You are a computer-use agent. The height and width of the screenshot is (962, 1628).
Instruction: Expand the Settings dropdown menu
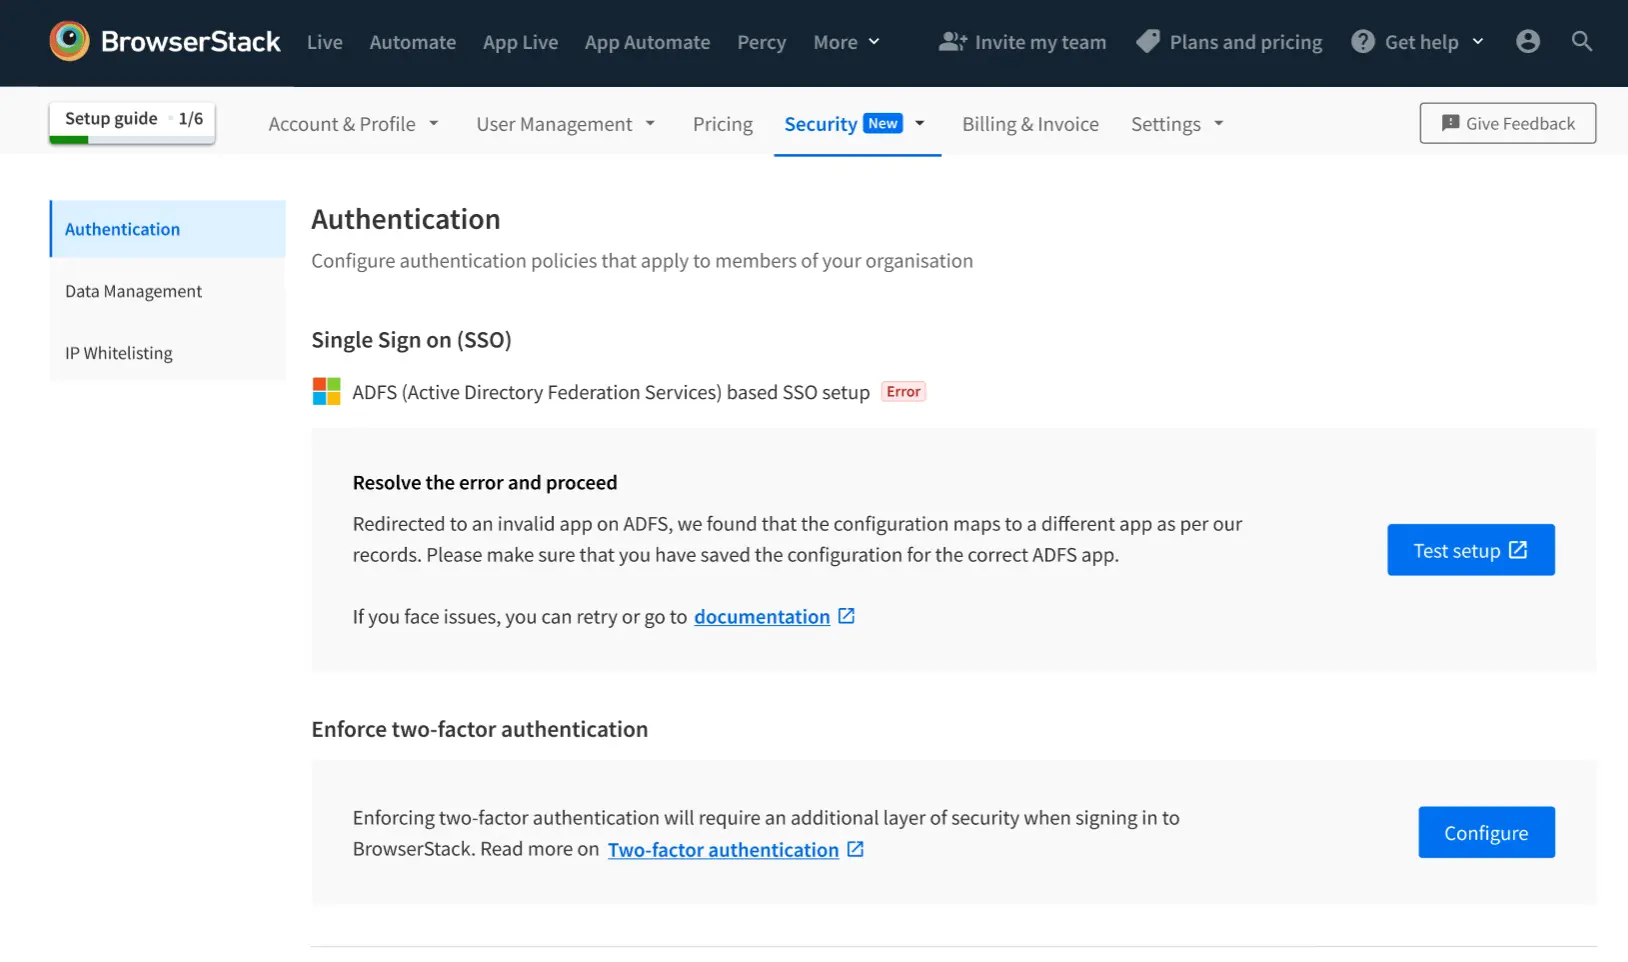(1177, 124)
